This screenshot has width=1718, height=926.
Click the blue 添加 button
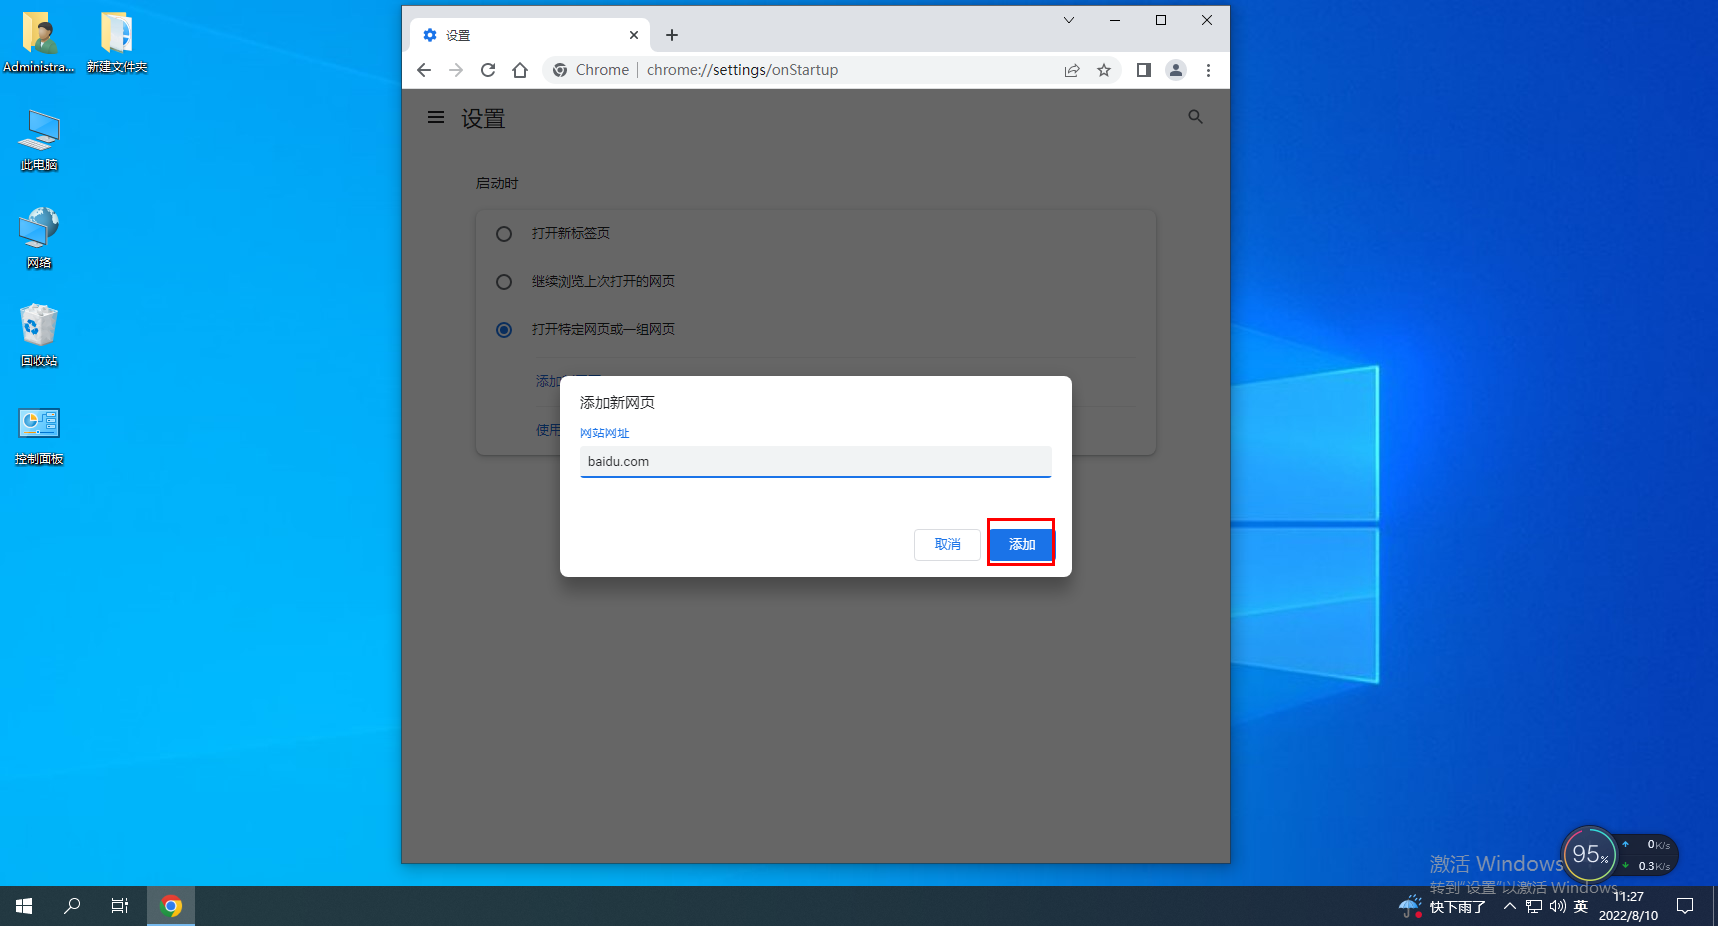(x=1021, y=544)
